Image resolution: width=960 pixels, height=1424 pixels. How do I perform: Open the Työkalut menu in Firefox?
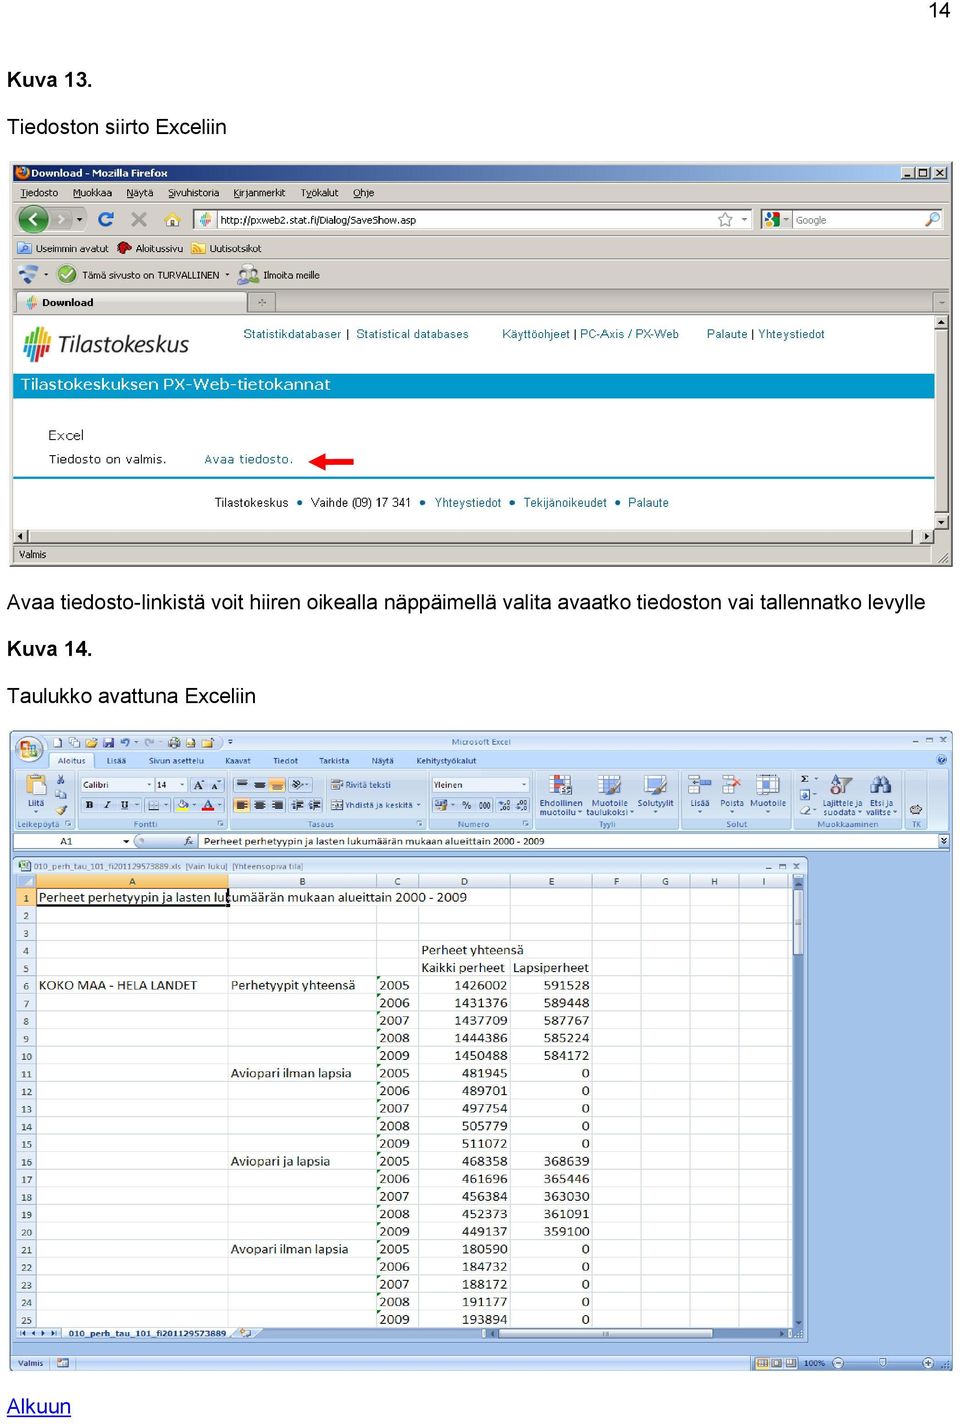coord(320,193)
